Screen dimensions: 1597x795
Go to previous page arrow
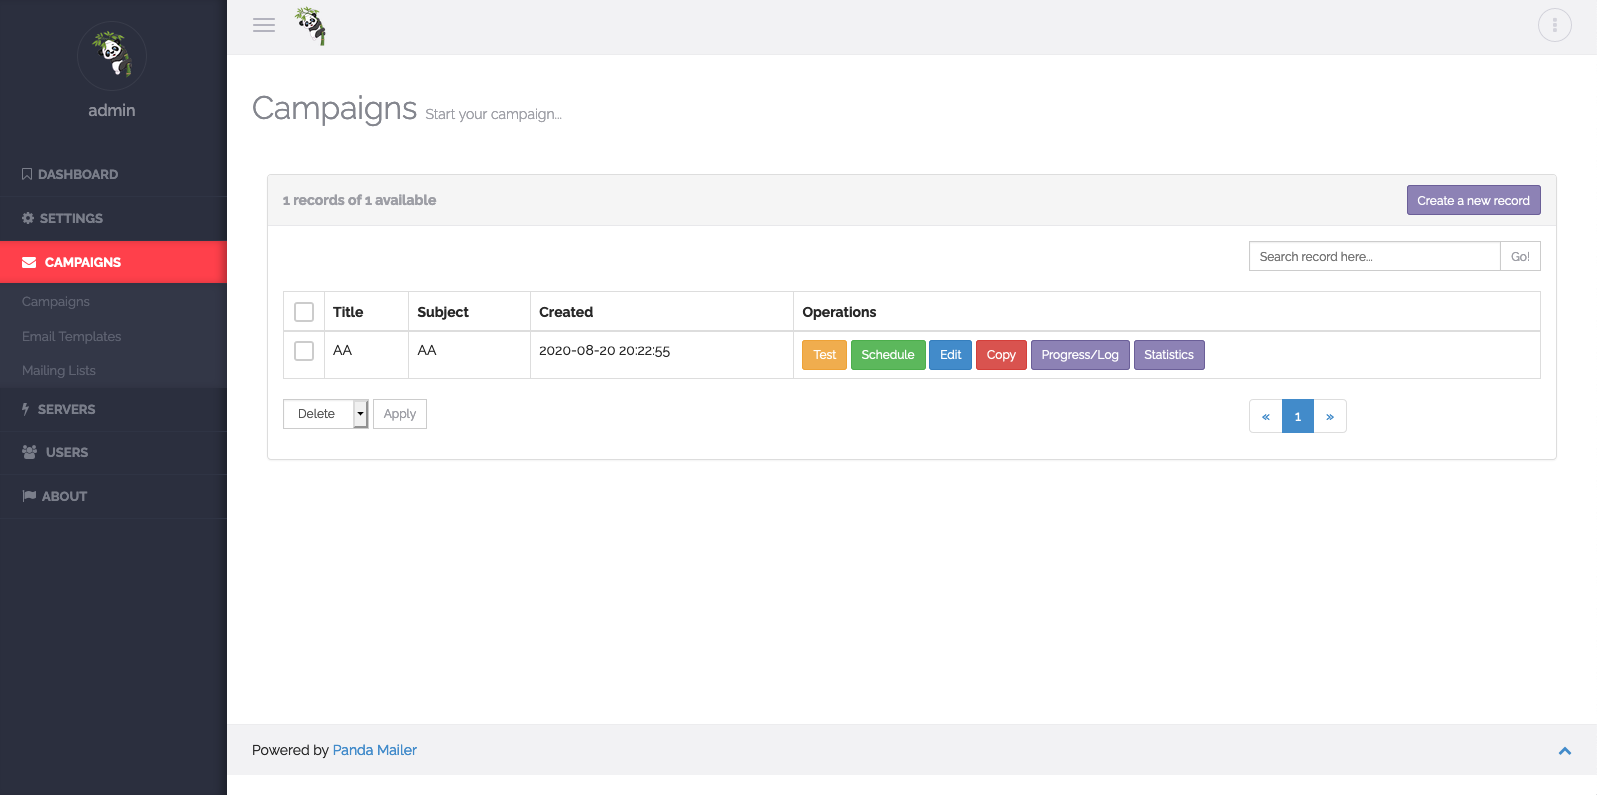tap(1265, 416)
